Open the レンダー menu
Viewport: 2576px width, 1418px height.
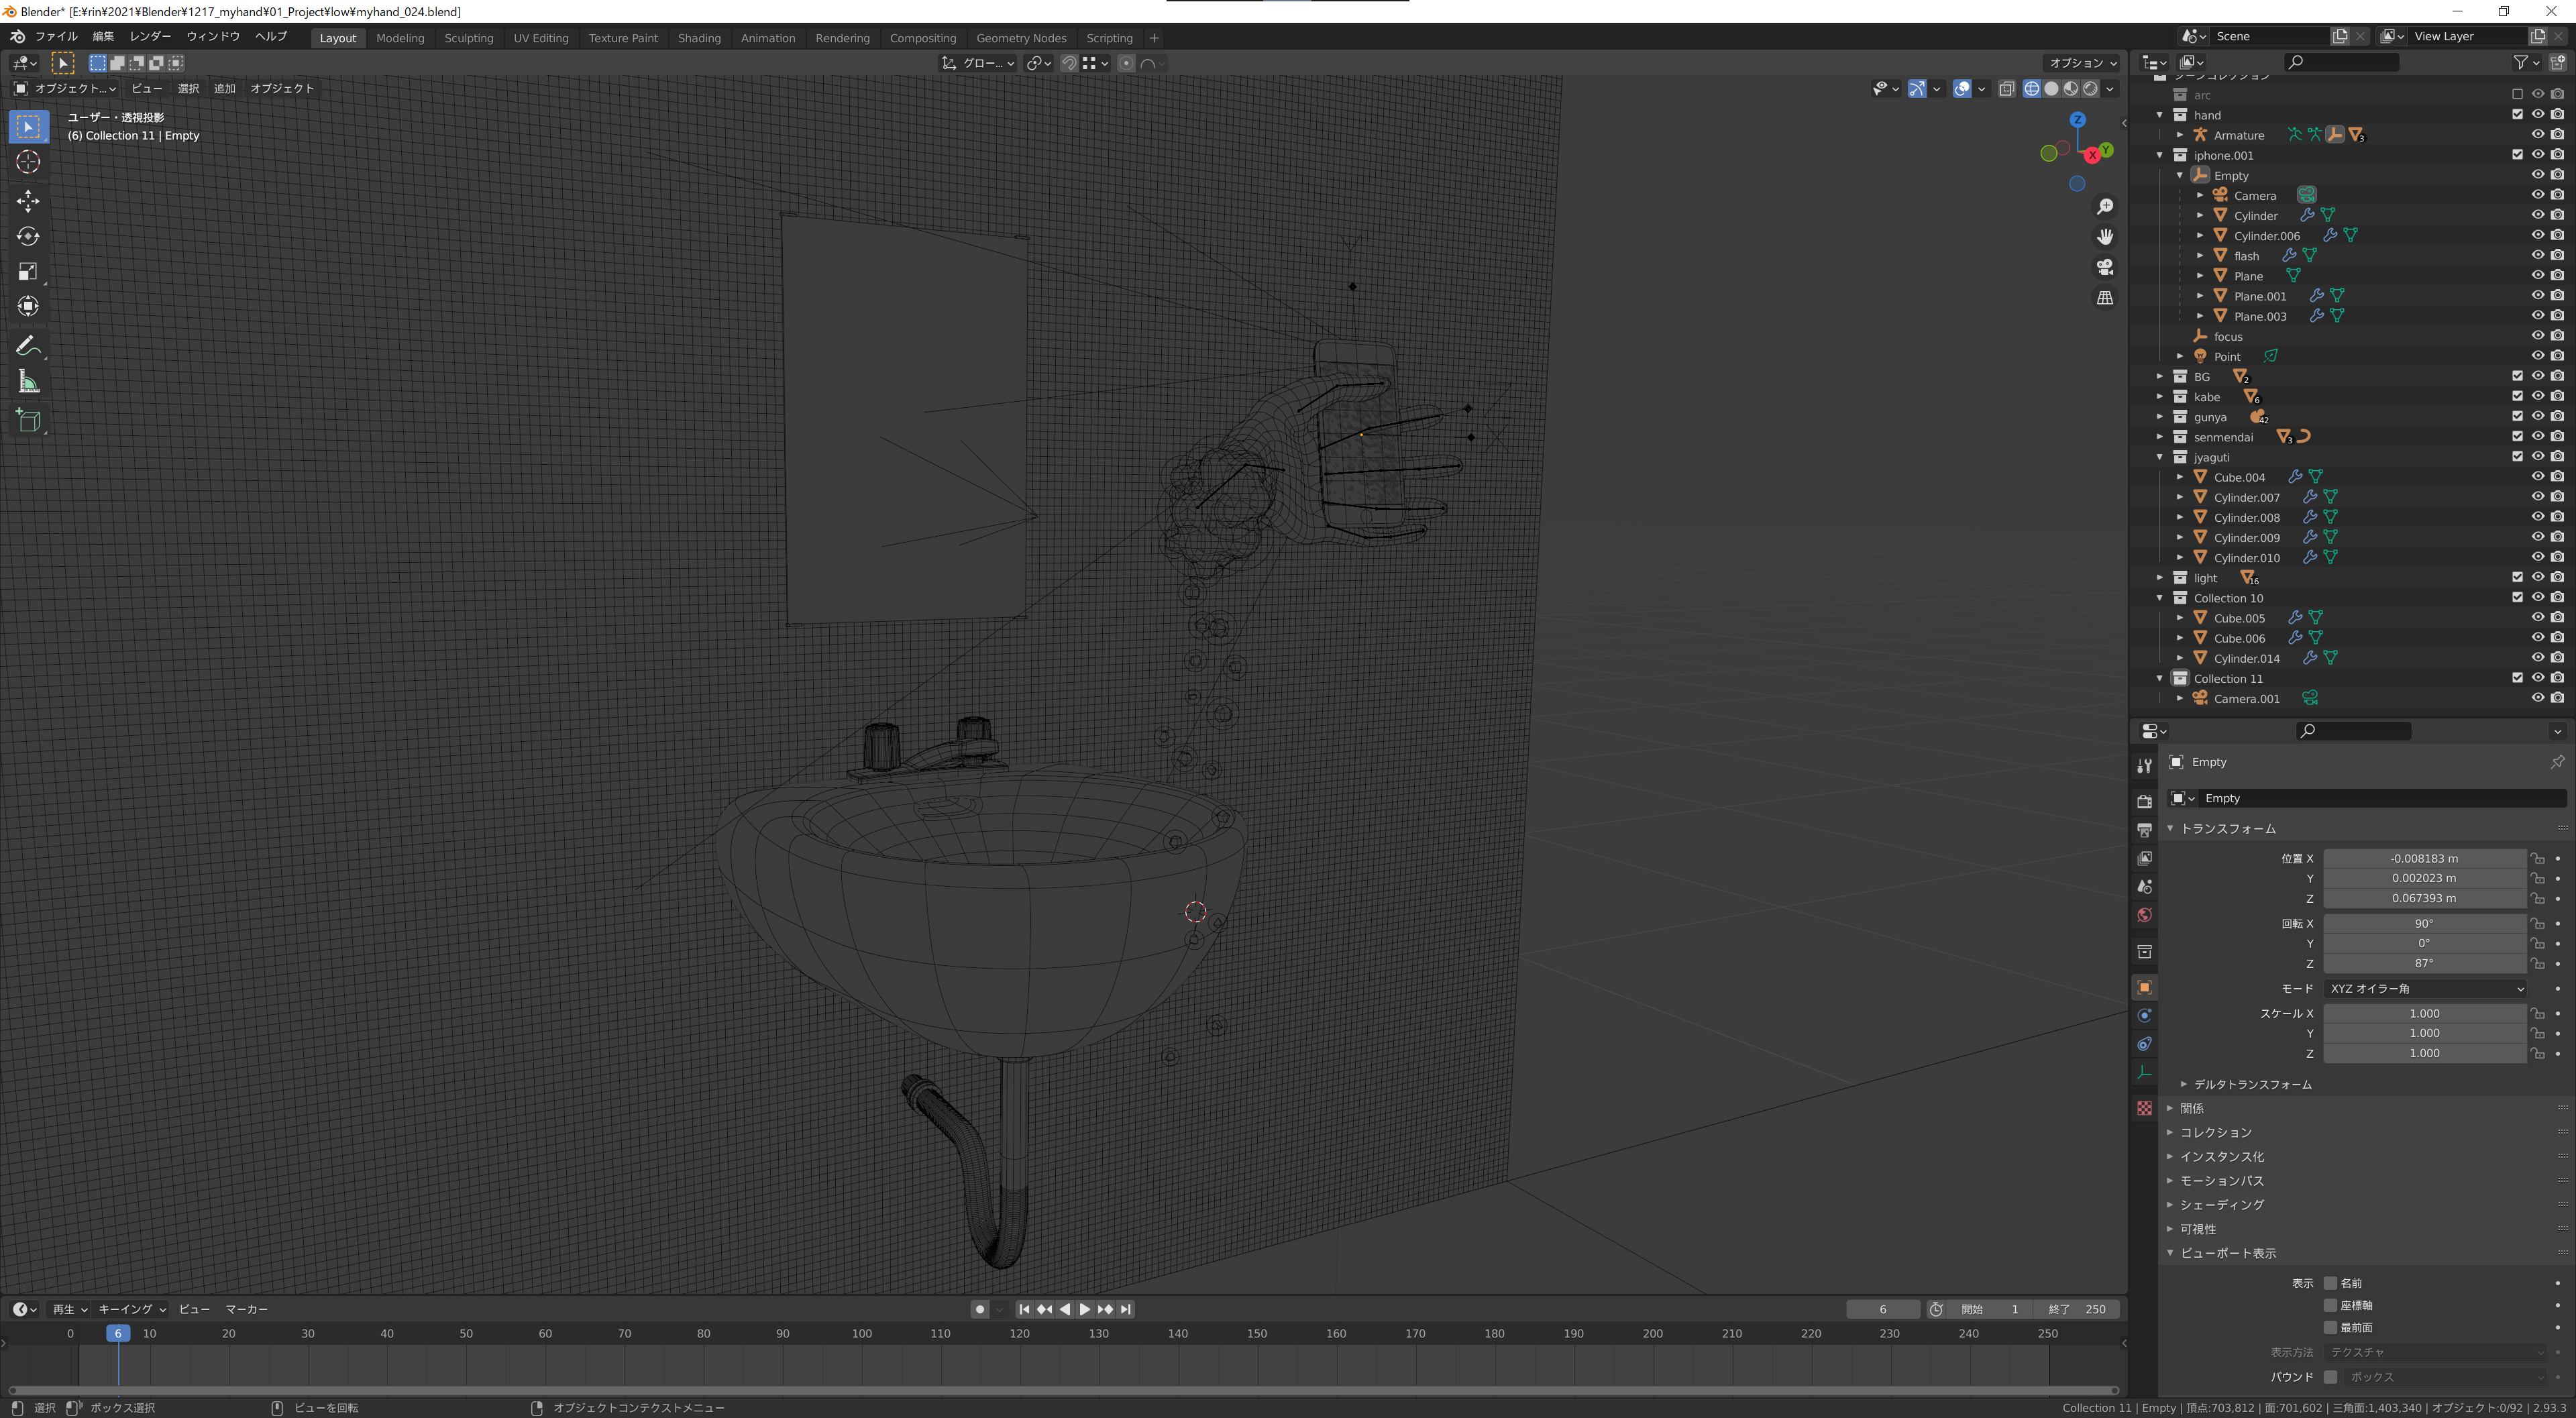point(150,36)
